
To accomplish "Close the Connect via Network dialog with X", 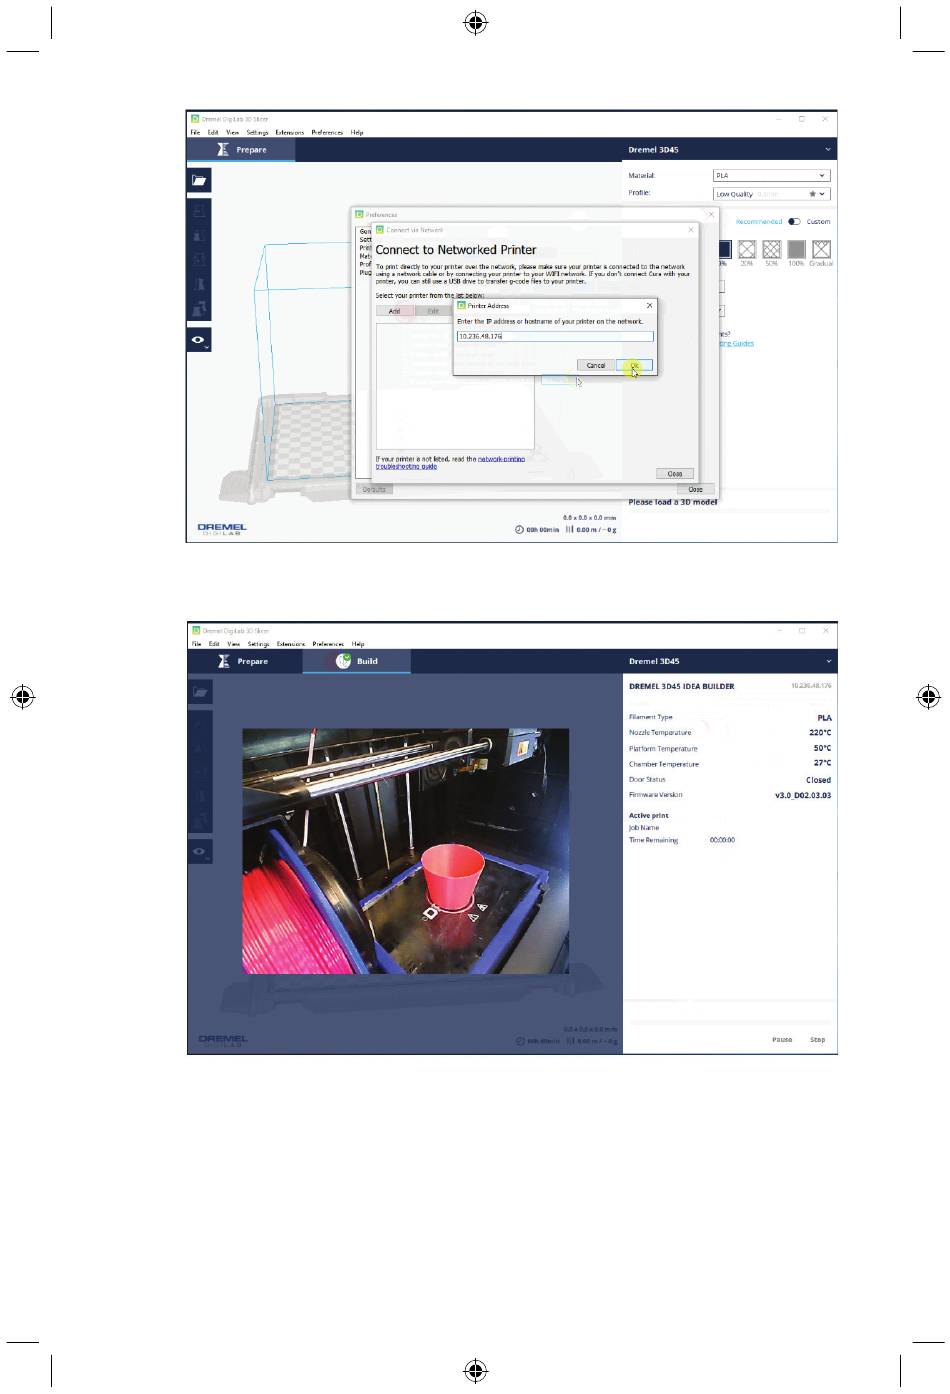I will tap(690, 230).
